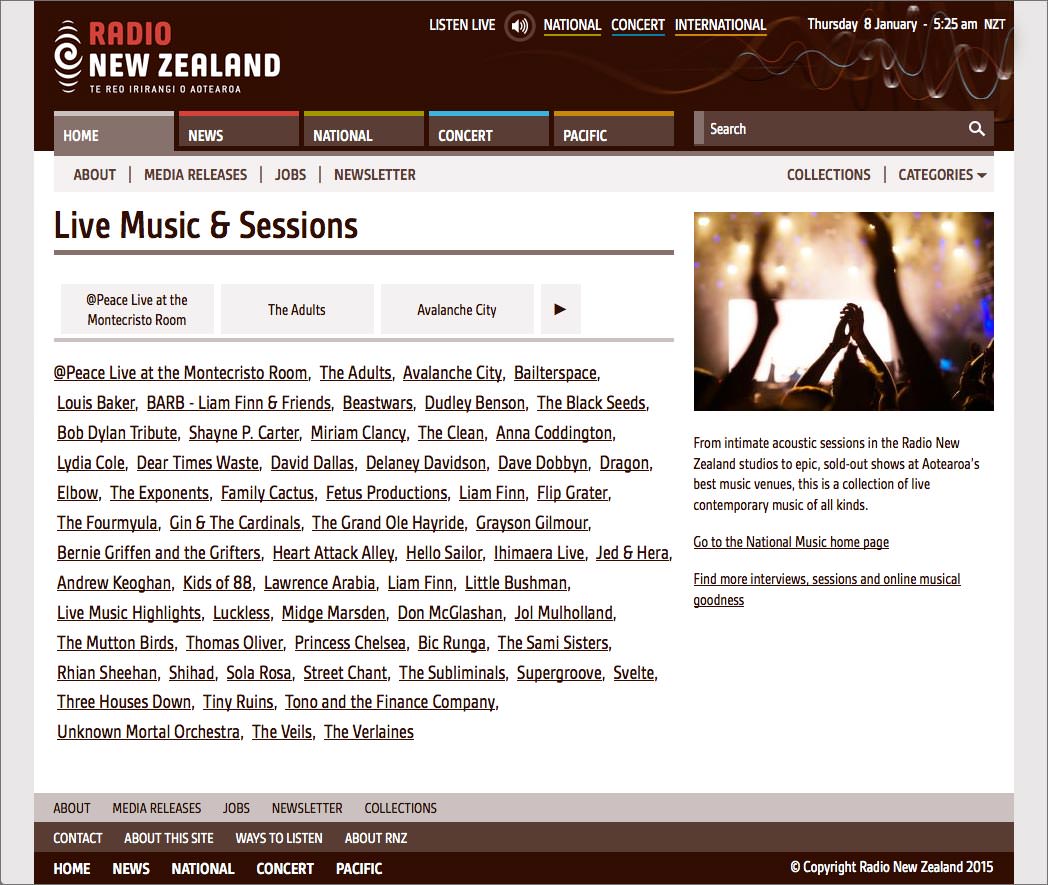Open About in the sub-navigation bar

click(94, 175)
